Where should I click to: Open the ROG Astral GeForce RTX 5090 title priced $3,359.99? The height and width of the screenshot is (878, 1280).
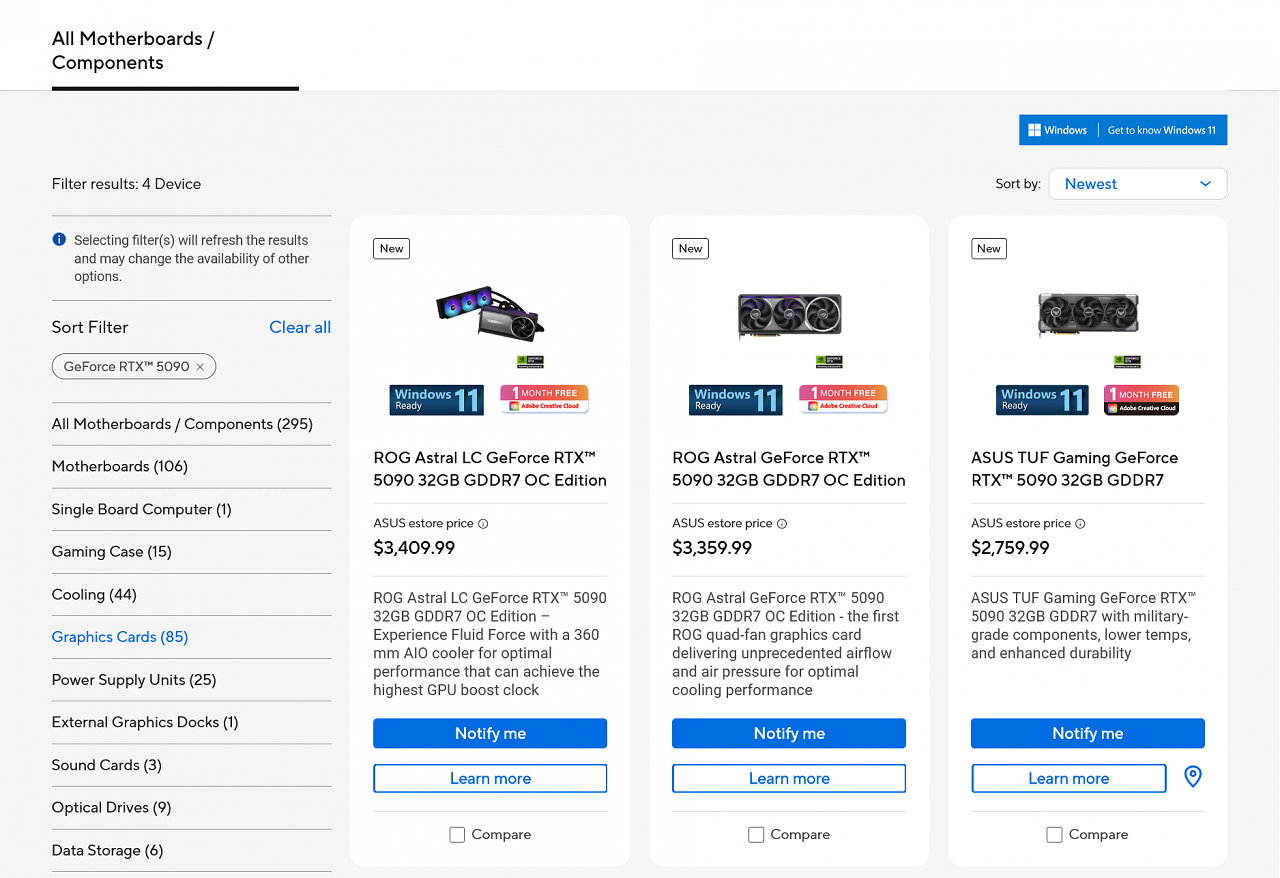click(x=789, y=469)
